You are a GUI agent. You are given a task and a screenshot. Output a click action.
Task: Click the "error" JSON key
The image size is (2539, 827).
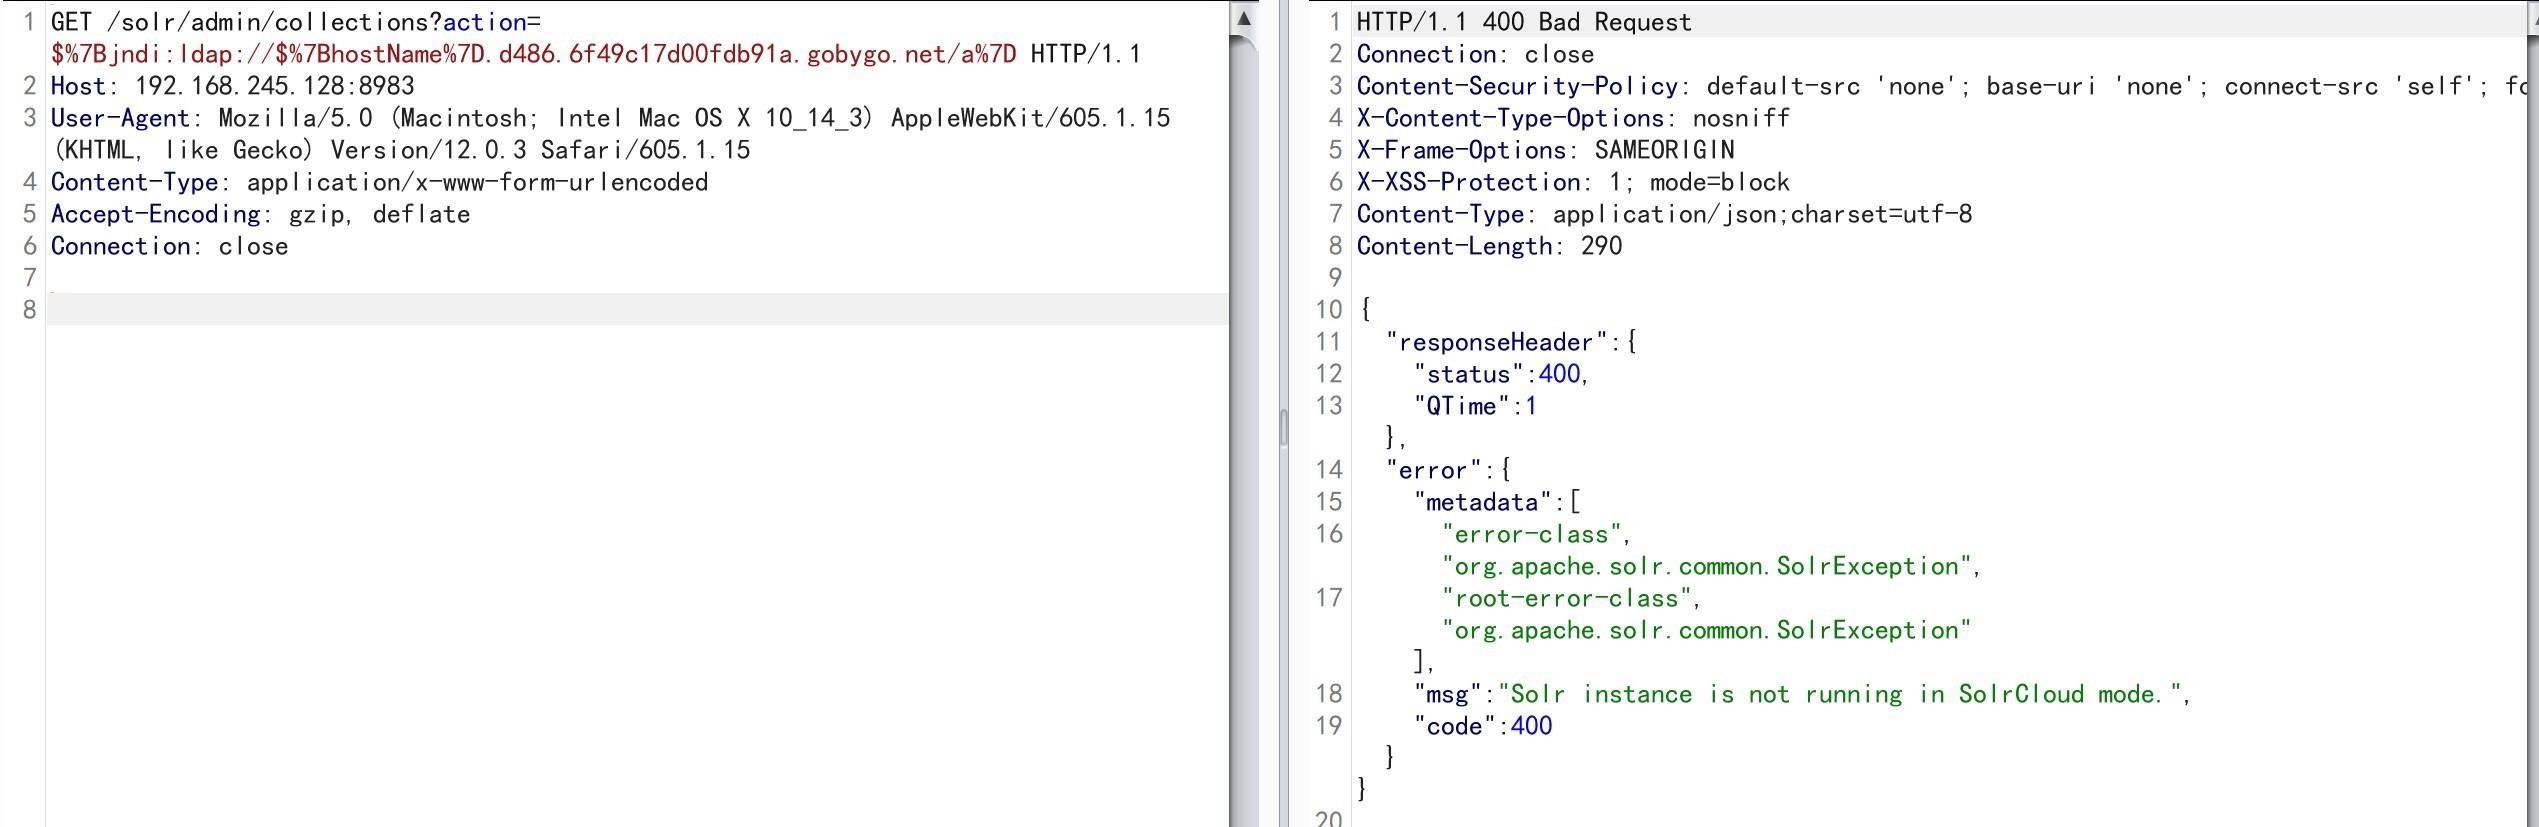click(x=1433, y=470)
